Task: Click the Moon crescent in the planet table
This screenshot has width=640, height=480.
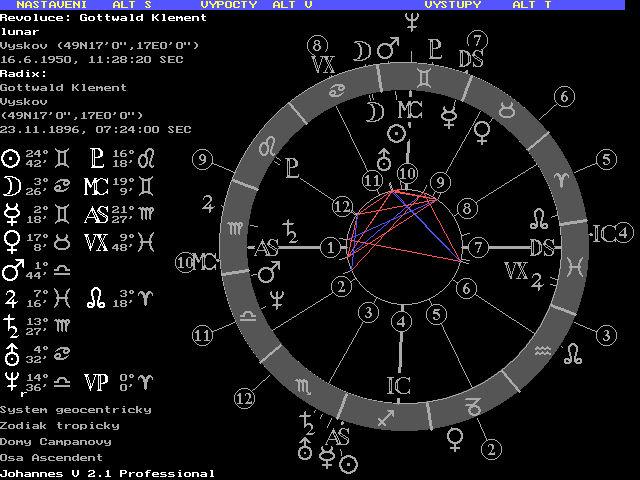Action: pos(11,184)
